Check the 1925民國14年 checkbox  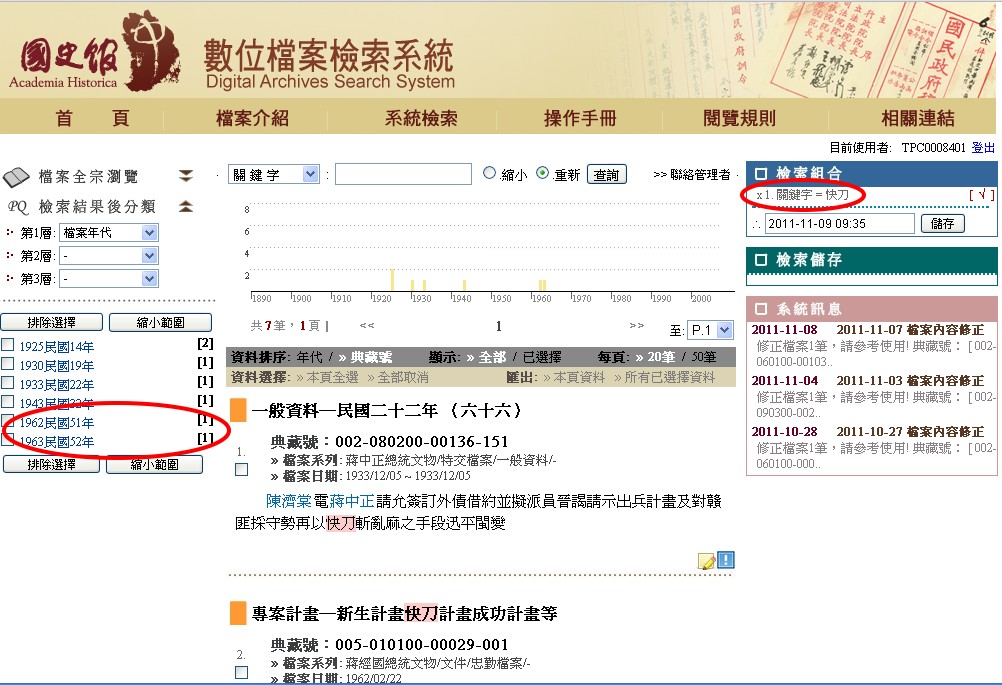8,346
